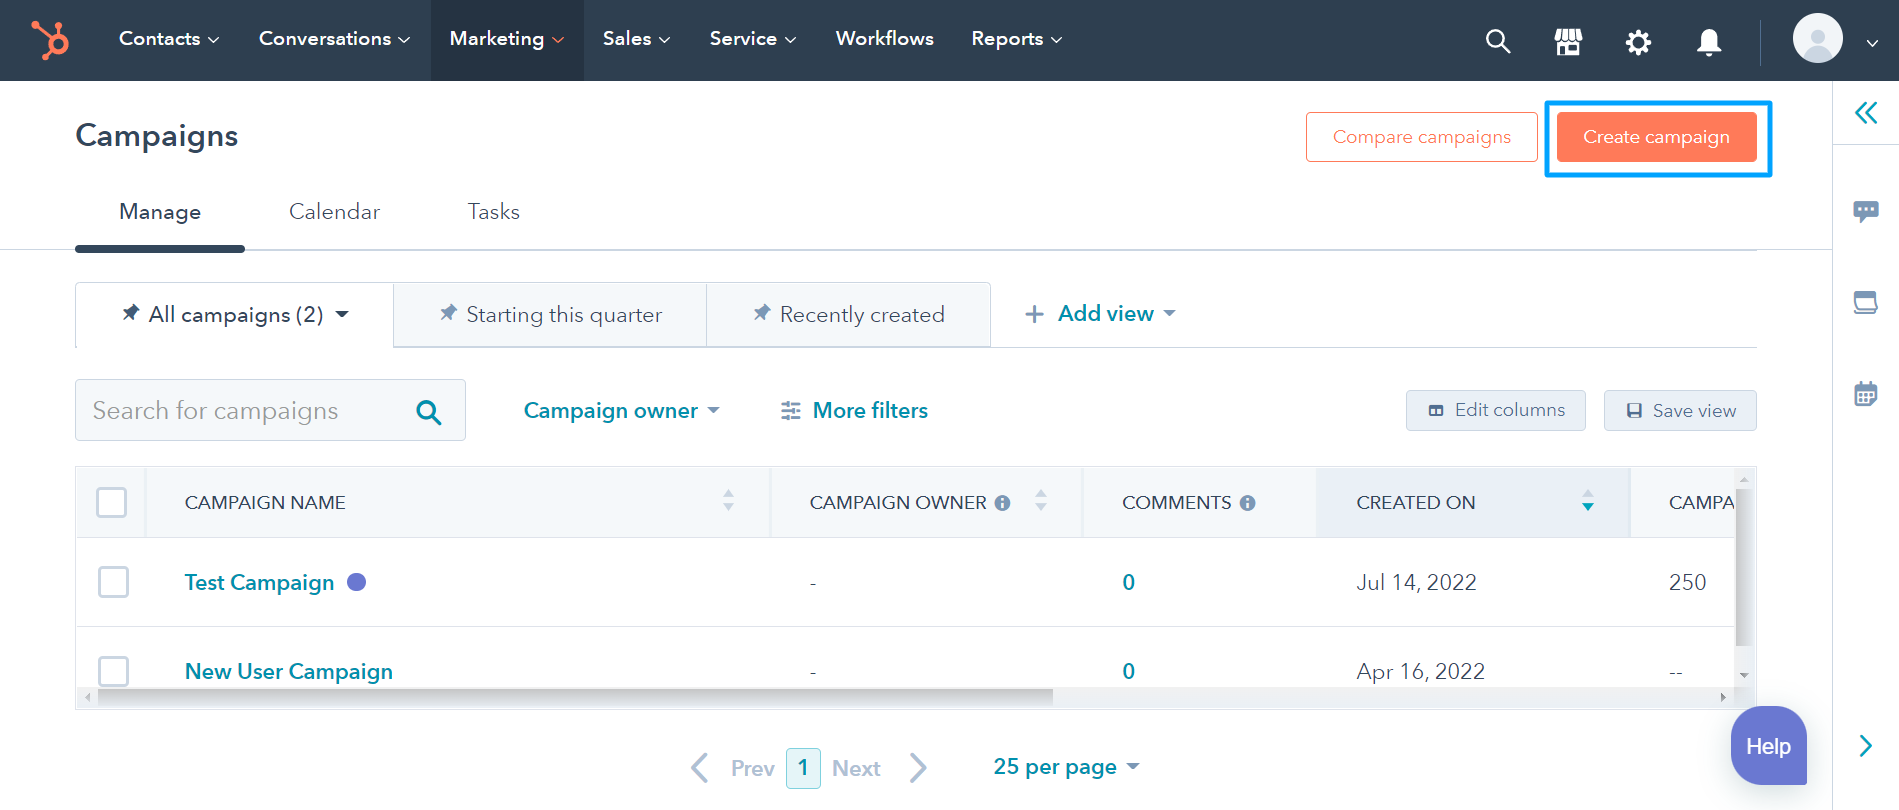Check the New User Campaign row checkbox
1899x810 pixels.
114,671
